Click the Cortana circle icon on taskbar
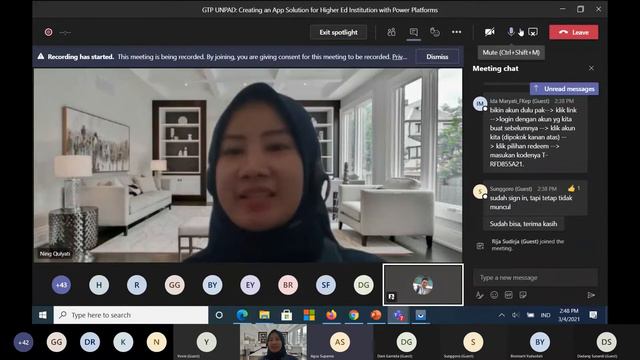640x360 pixels. 219,315
